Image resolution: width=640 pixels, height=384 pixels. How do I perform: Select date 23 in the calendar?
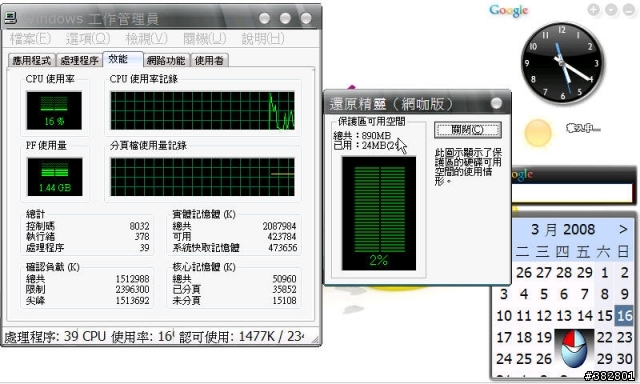(624, 337)
